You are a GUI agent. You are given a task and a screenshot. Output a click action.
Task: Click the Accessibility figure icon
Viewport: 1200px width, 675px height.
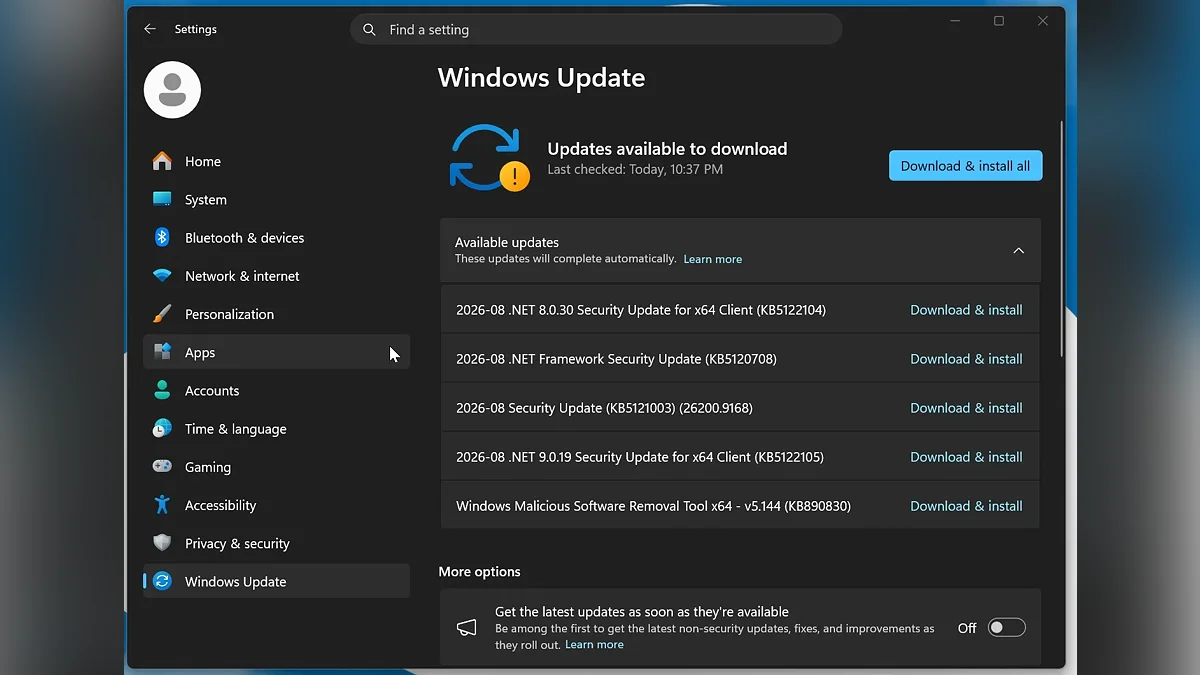click(162, 505)
